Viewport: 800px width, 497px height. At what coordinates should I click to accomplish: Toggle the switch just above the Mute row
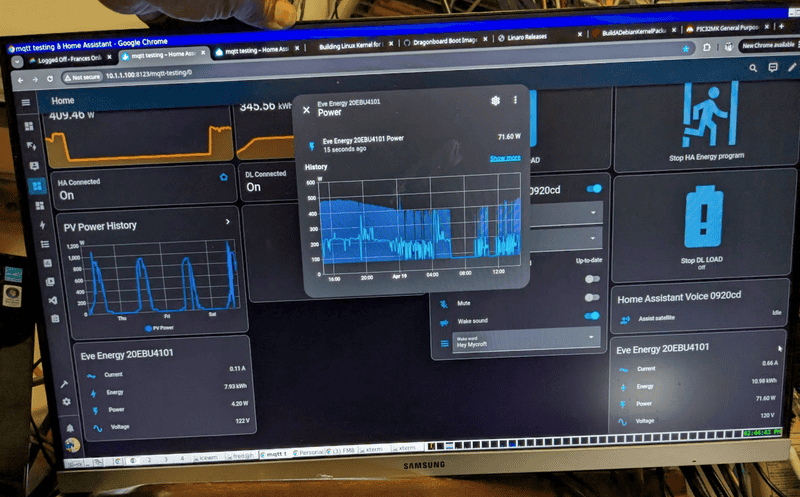[592, 279]
